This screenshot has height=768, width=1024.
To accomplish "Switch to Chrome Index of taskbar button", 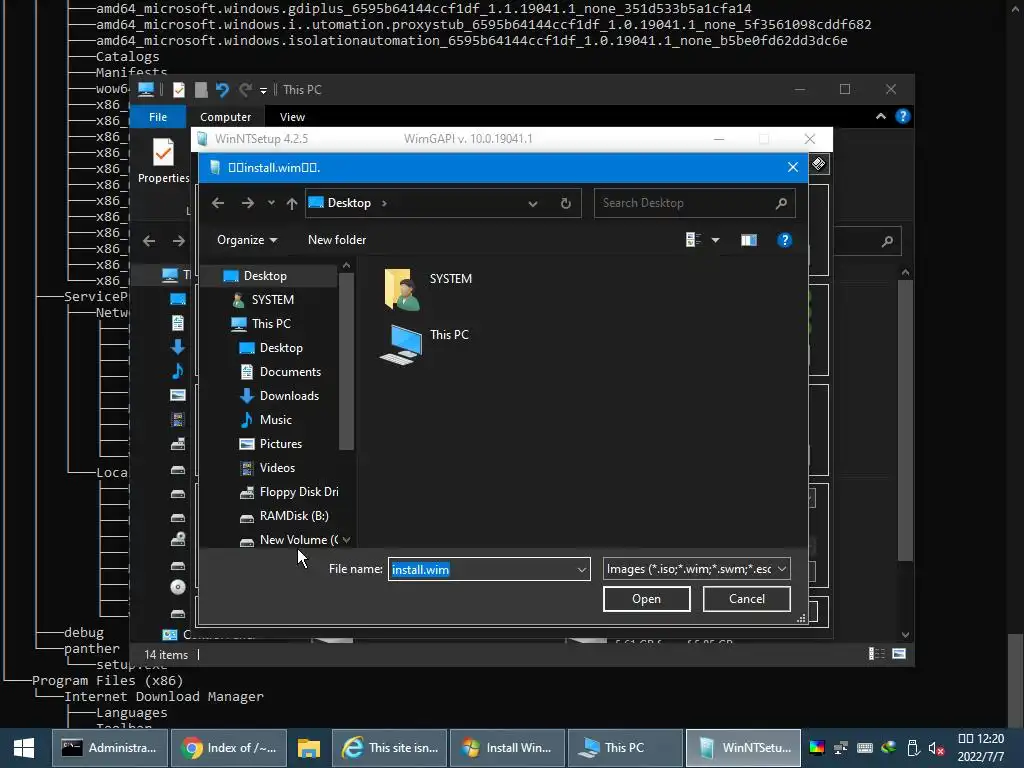I will click(229, 748).
